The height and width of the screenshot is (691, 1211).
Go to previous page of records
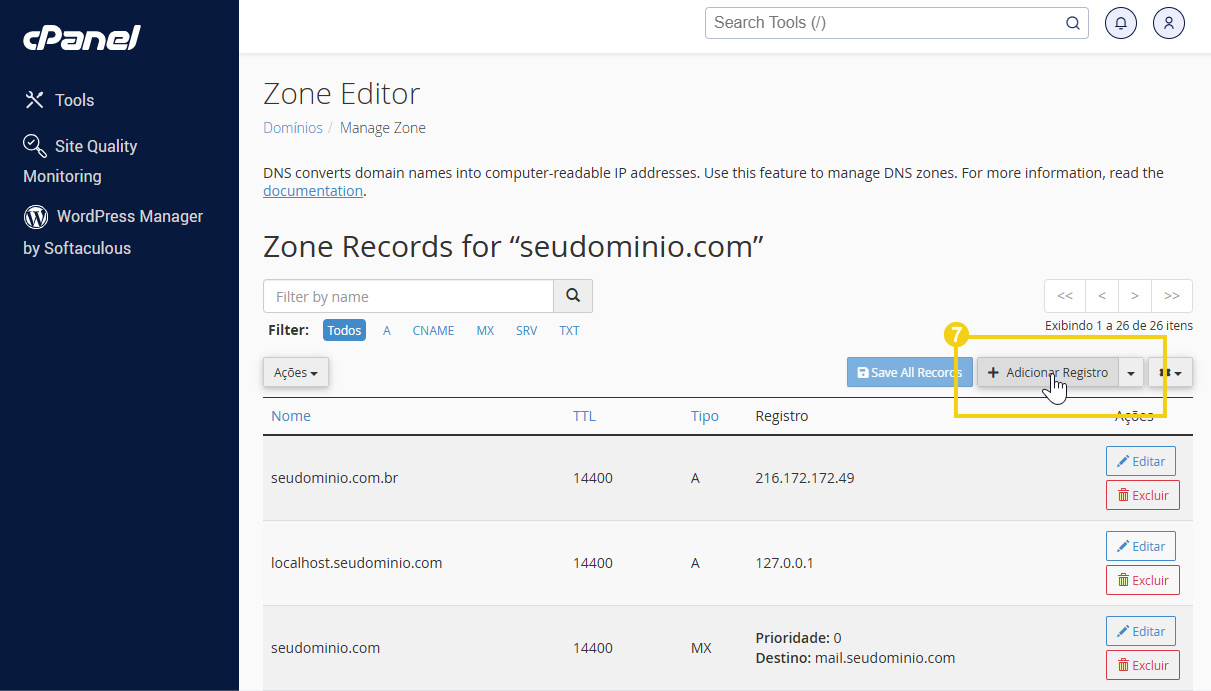1101,296
